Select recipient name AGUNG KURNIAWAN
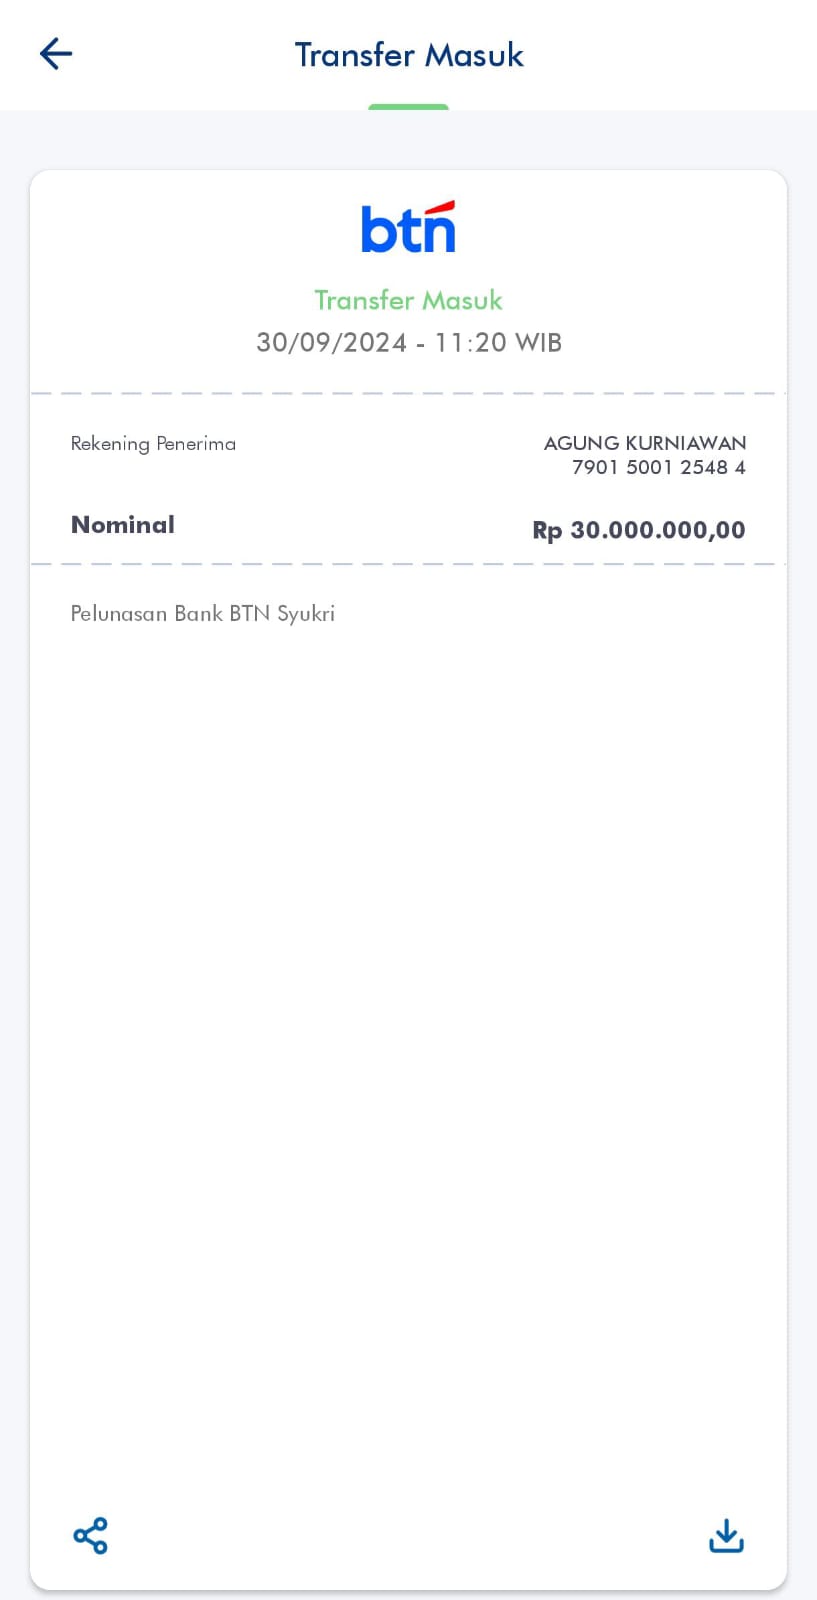This screenshot has width=817, height=1600. pos(644,443)
